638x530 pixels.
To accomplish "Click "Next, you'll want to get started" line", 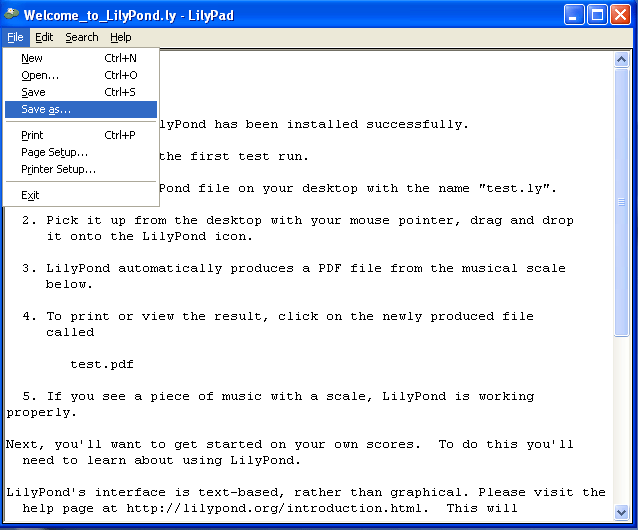I will [290, 444].
